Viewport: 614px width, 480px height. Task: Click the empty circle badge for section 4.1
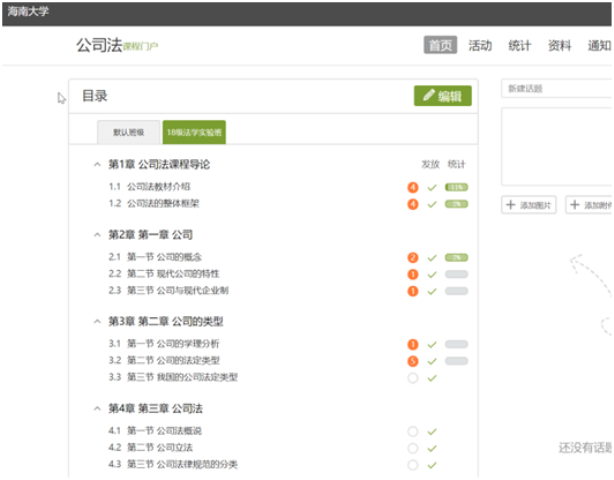pyautogui.click(x=412, y=431)
